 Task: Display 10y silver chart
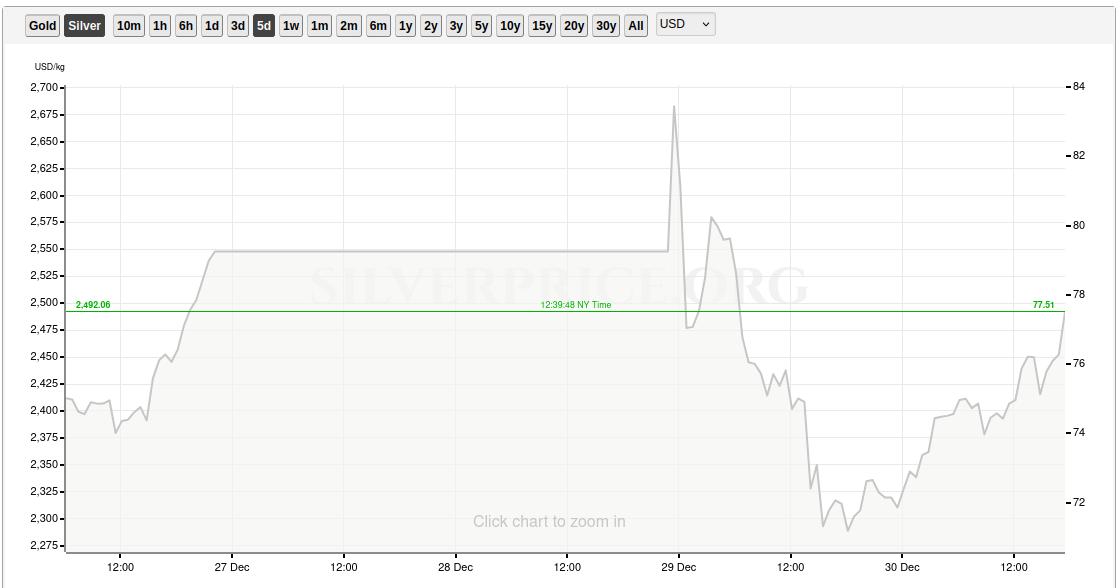[x=510, y=26]
